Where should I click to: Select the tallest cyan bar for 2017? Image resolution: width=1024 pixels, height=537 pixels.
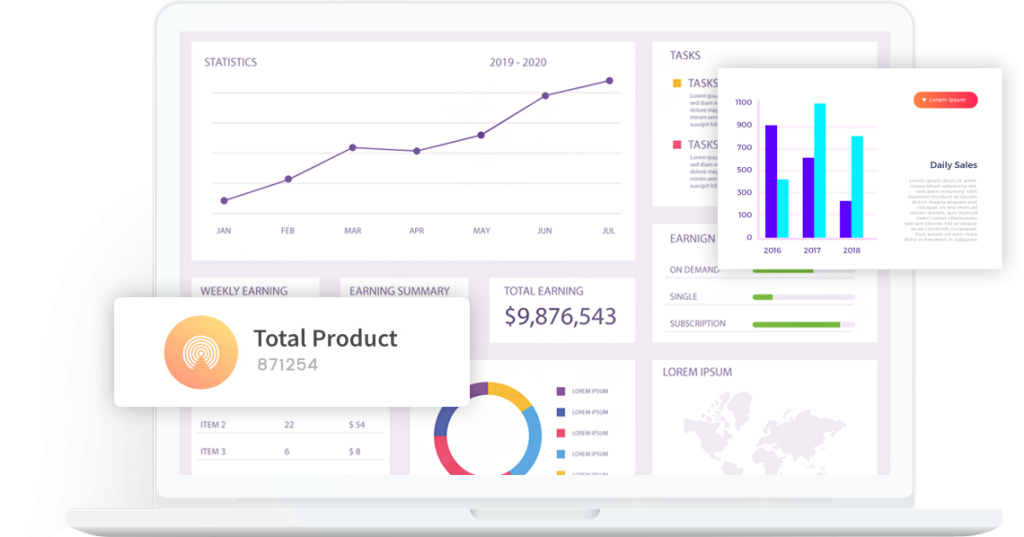819,170
